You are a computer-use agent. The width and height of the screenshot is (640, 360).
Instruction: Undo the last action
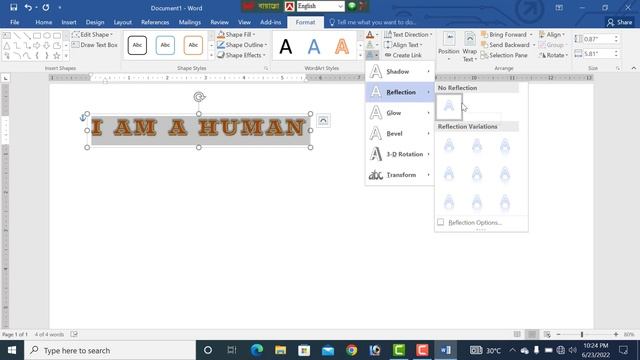click(28, 7)
